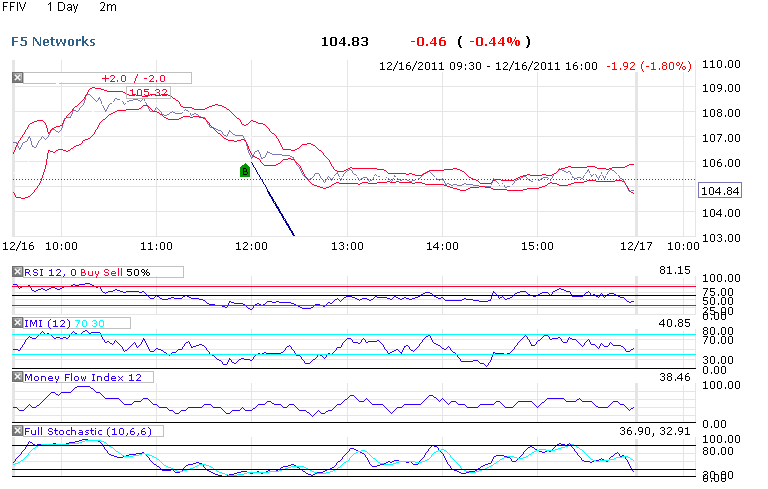This screenshot has width=768, height=489.
Task: Close the Bollinger band +2.0 / -2.0 overlay
Action: (x=18, y=77)
